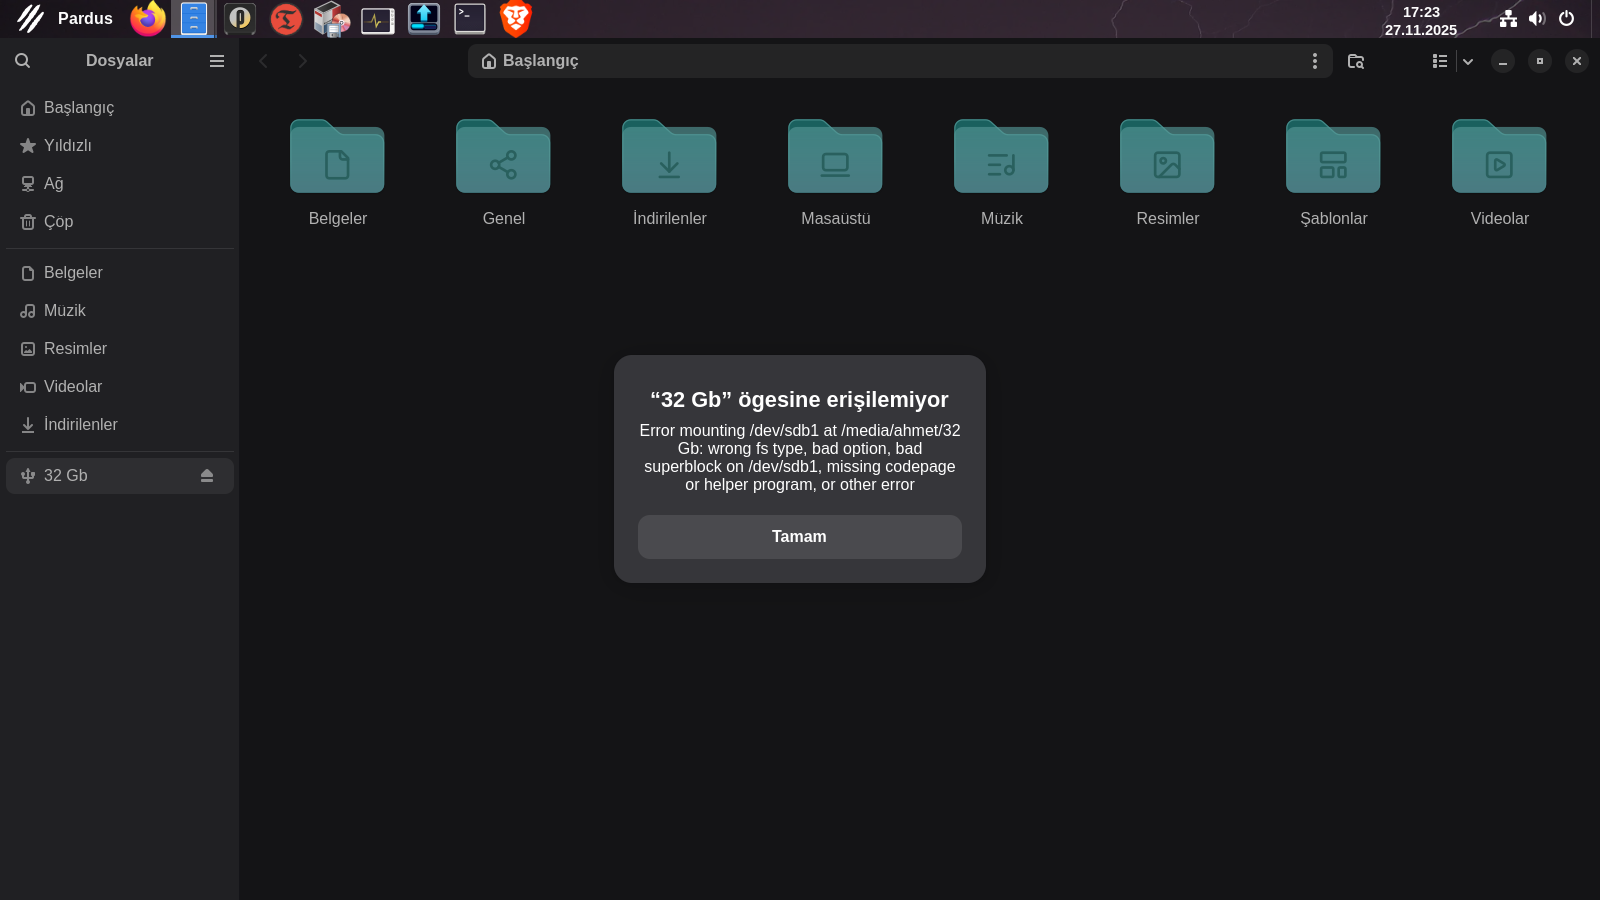Screen dimensions: 1600x900
Task: Open the Şablonlar folder
Action: tap(1333, 158)
